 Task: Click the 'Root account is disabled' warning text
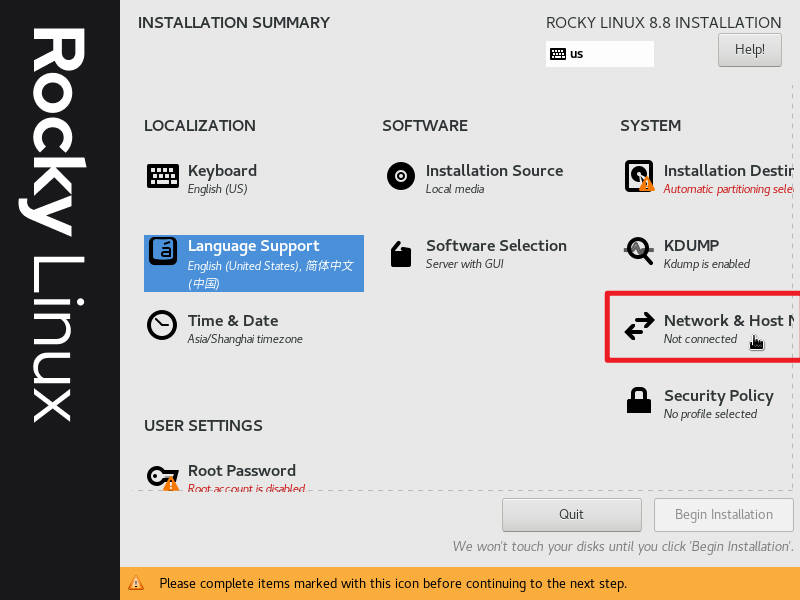[x=246, y=488]
